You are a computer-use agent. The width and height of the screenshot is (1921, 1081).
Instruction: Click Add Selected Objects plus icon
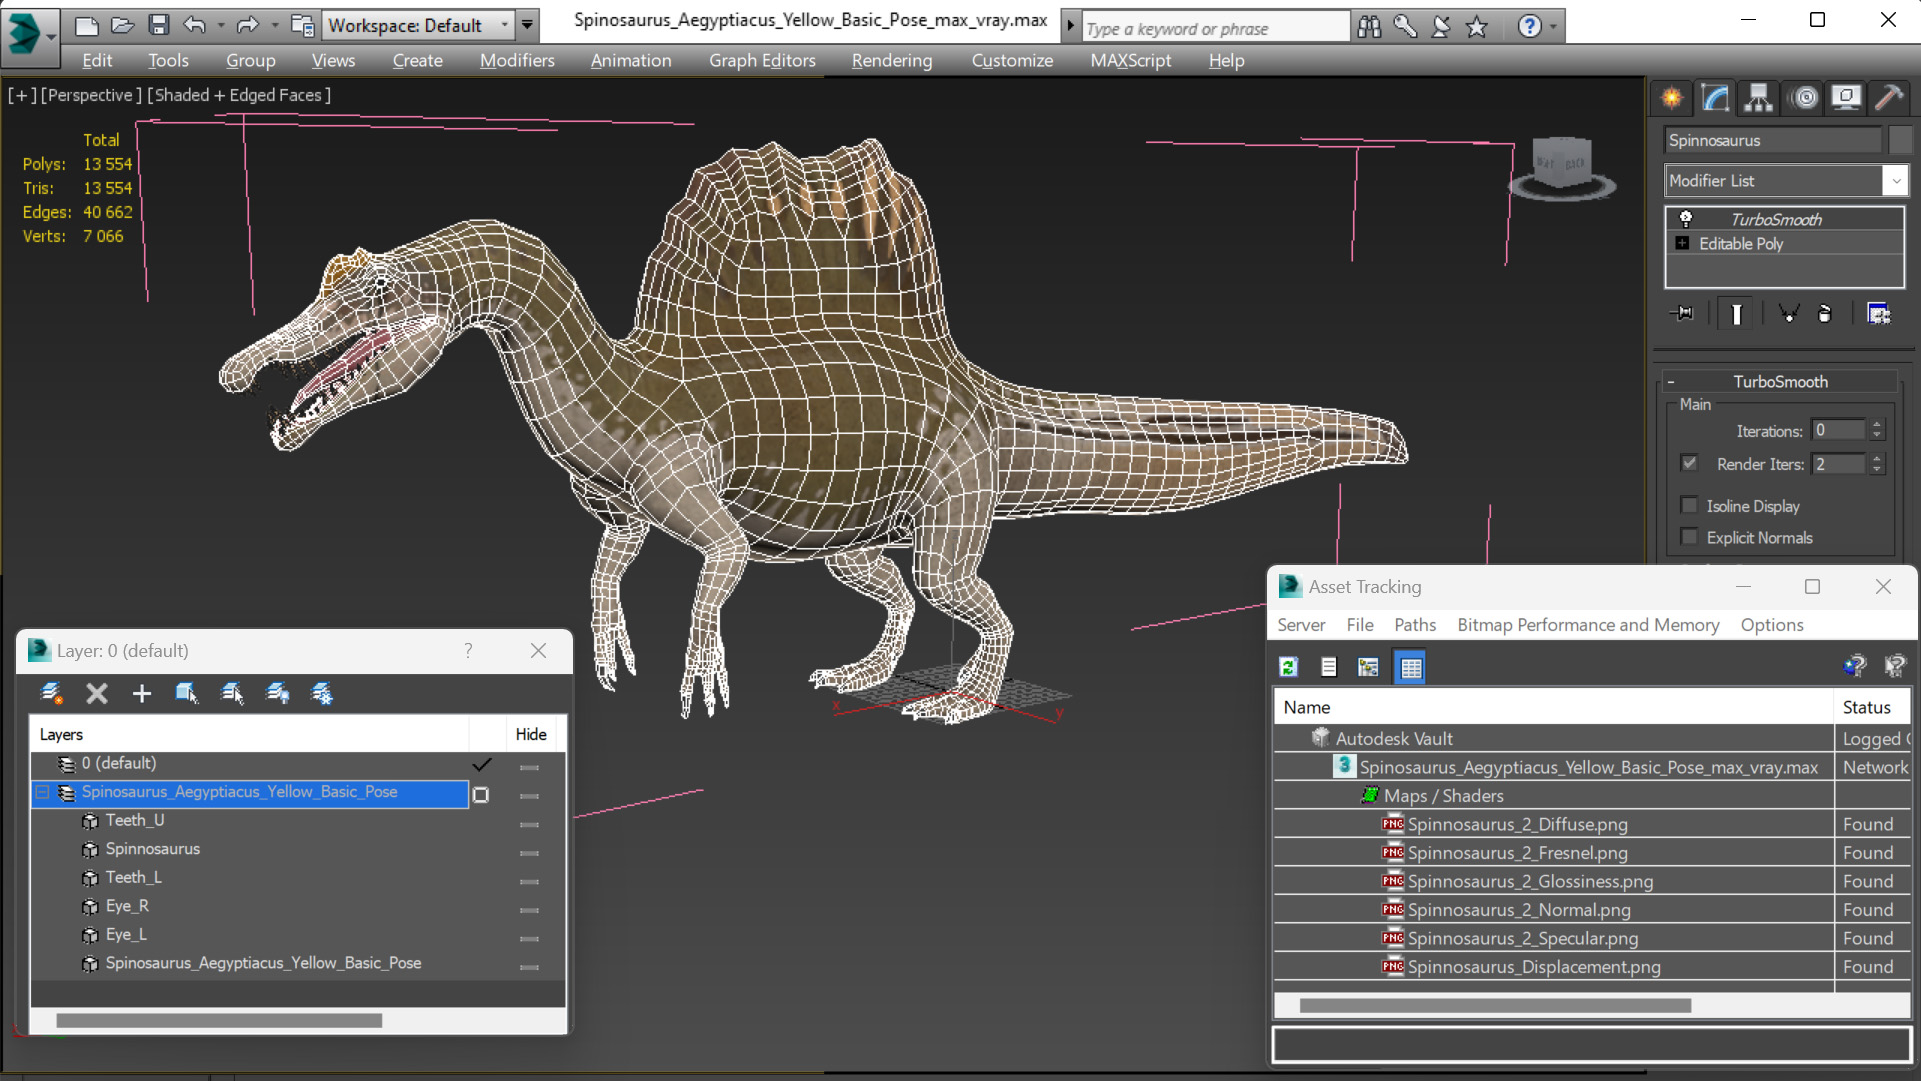142,693
